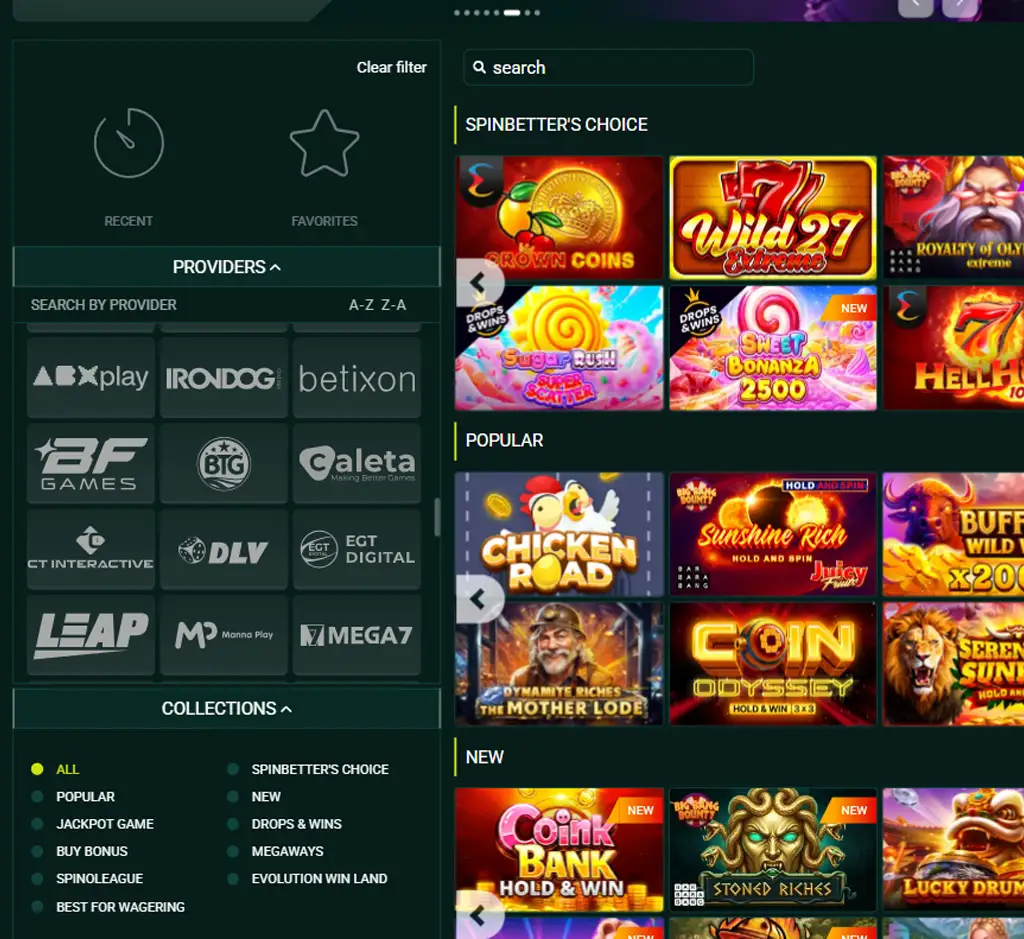The image size is (1024, 939).
Task: Open the Buffalo Wild game thumbnail
Action: [x=953, y=534]
